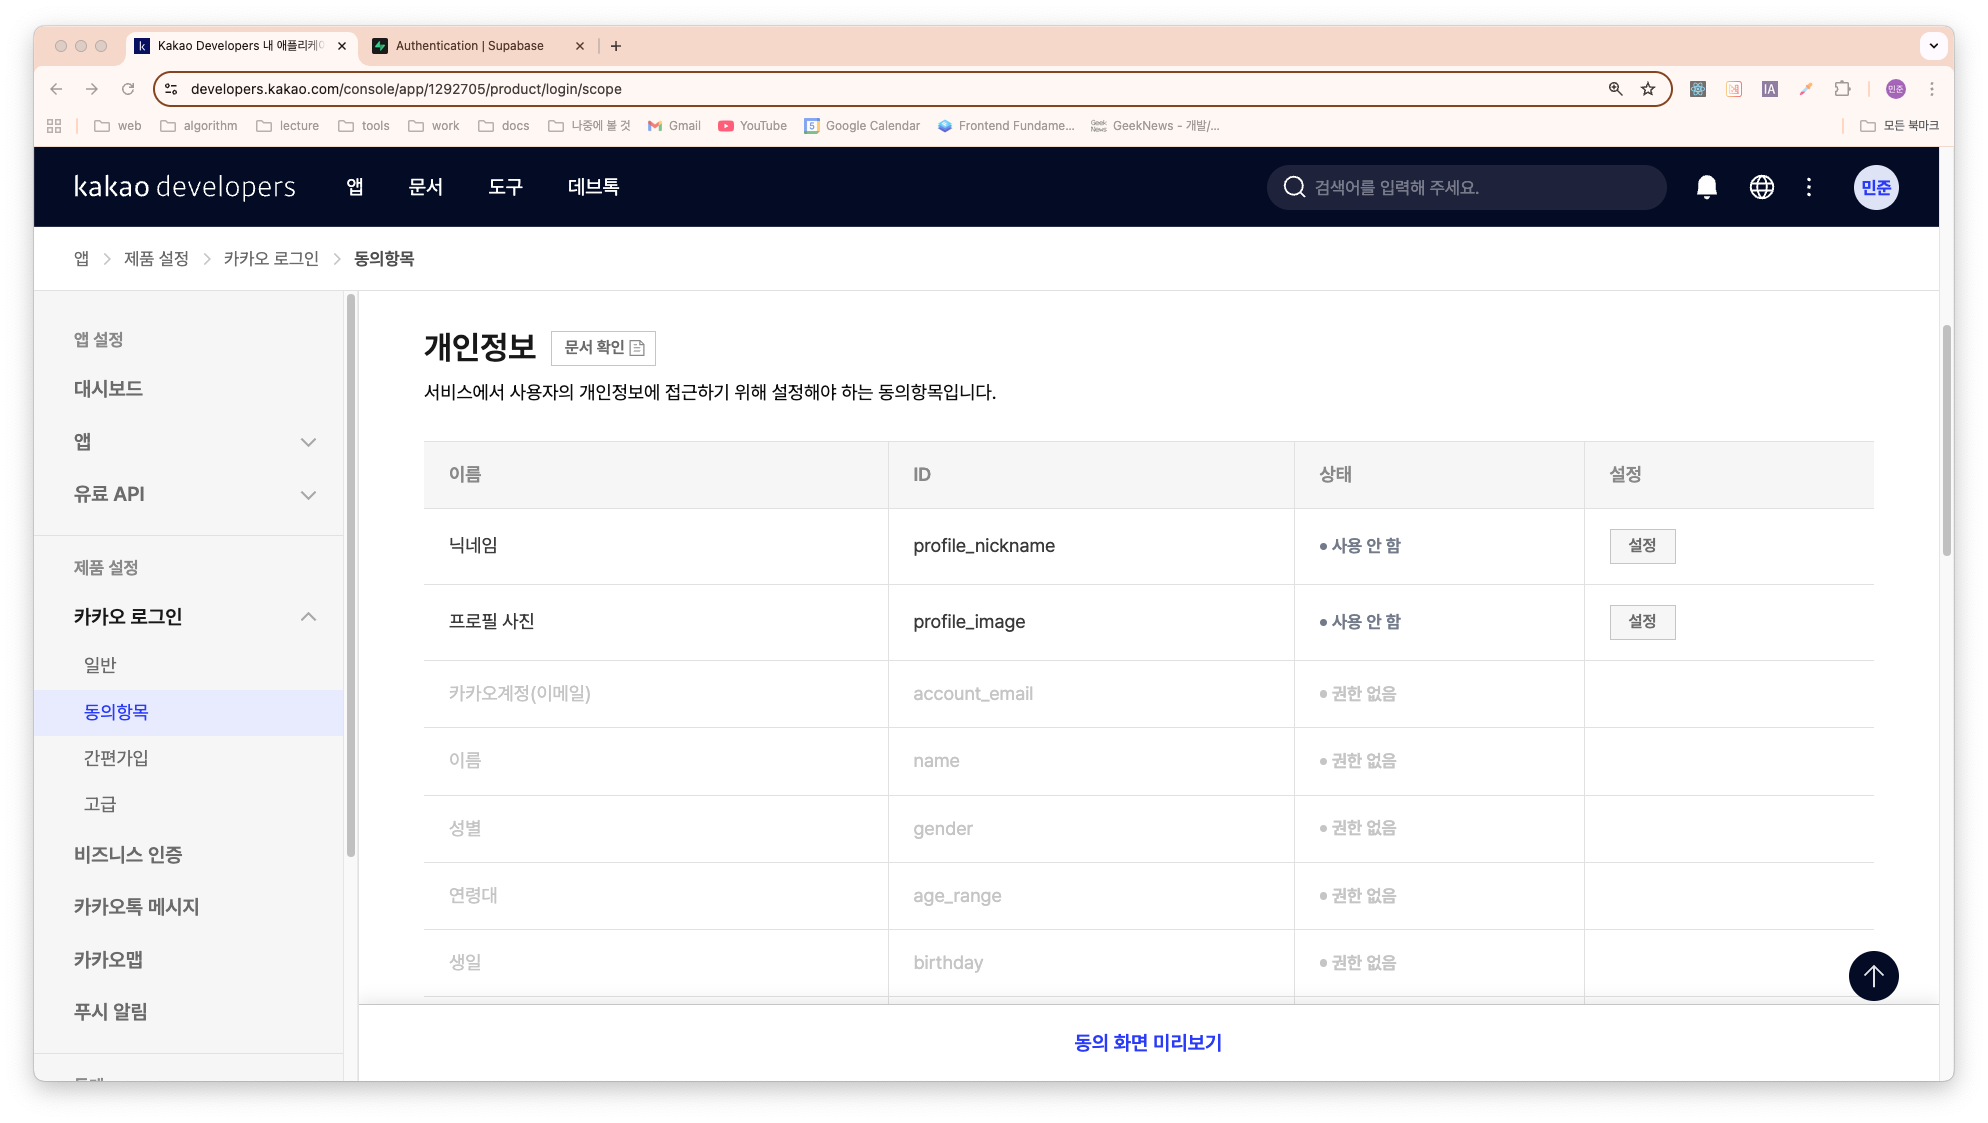Expand the 앱 sidebar section
Viewport: 1988px width, 1123px height.
[308, 442]
